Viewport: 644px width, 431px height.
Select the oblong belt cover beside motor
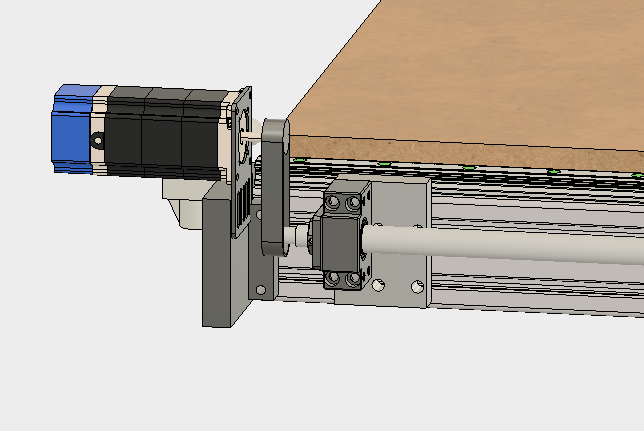(x=274, y=190)
